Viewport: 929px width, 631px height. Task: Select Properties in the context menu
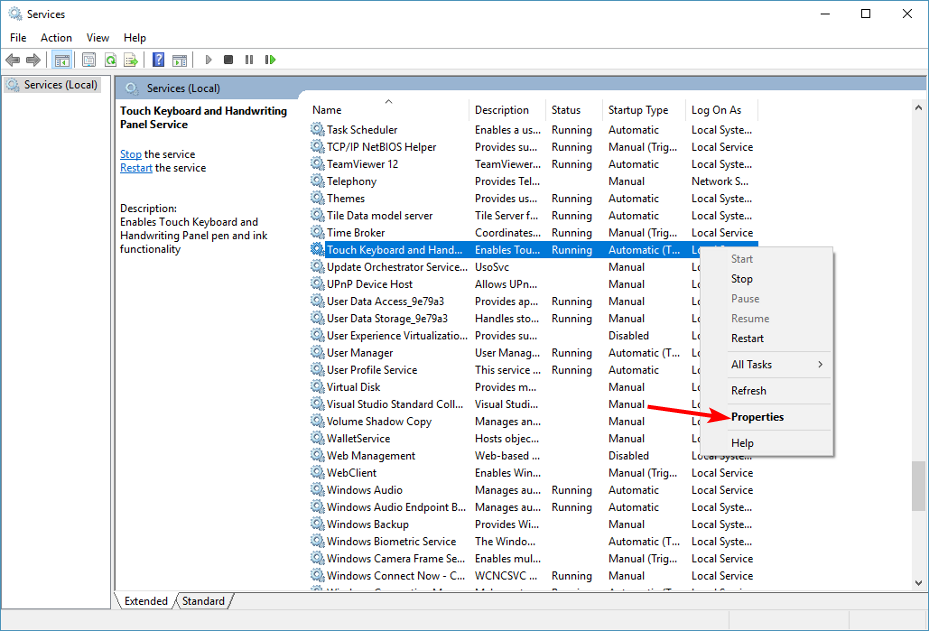[x=767, y=417]
